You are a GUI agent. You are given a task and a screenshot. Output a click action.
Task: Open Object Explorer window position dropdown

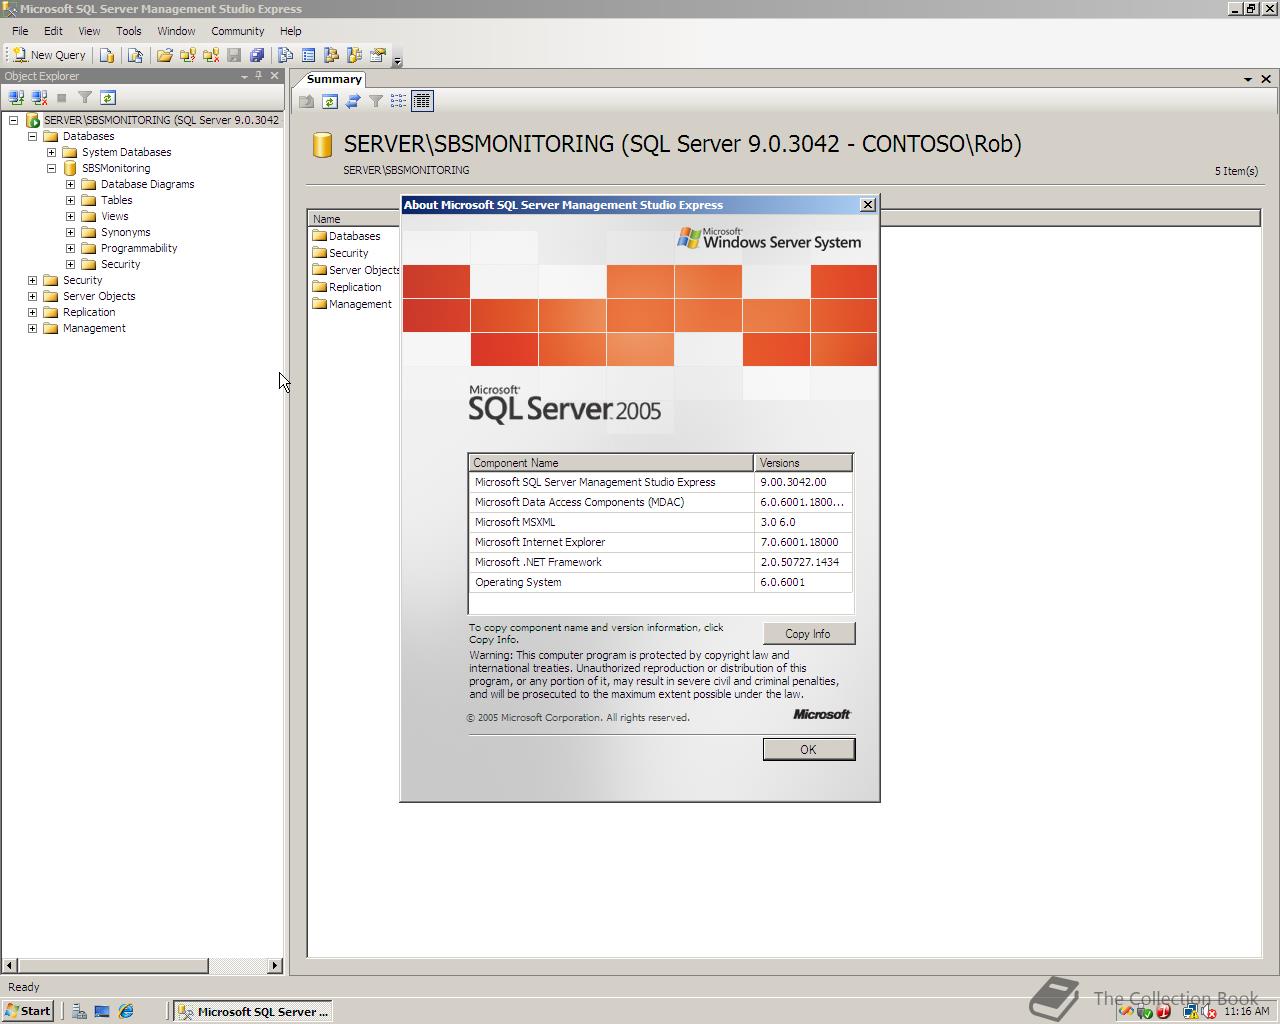[x=244, y=76]
